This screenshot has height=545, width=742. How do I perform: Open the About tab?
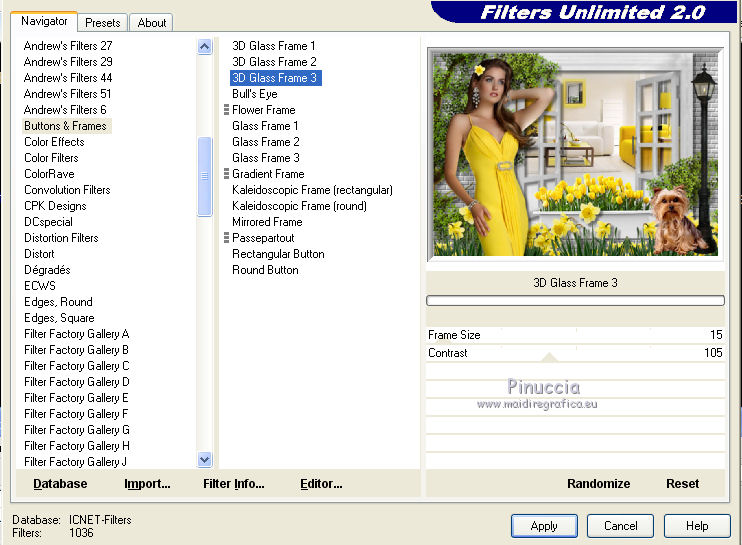151,23
